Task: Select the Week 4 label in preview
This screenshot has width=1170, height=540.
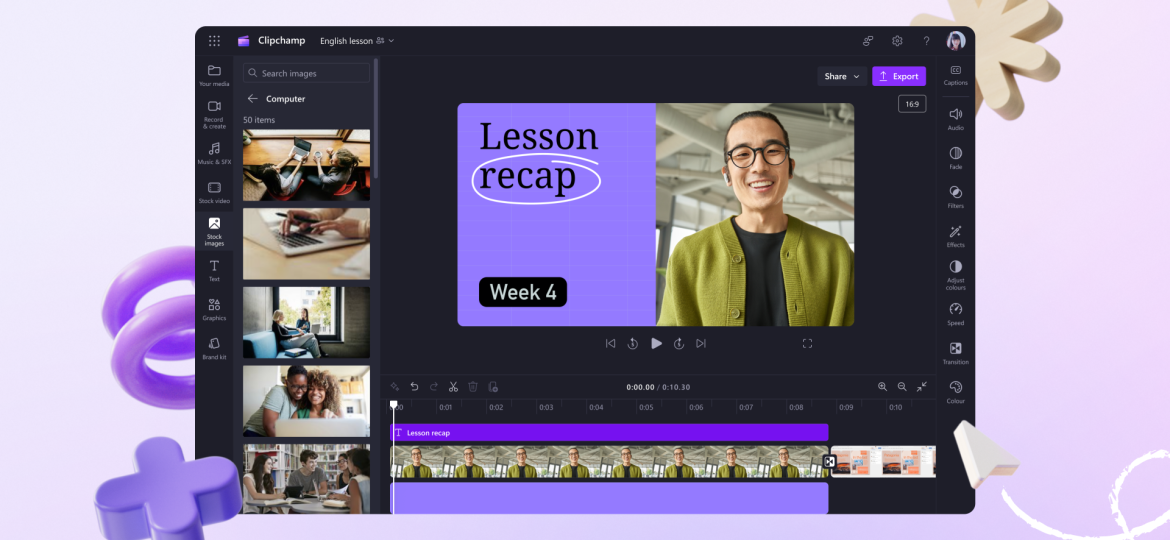Action: tap(522, 292)
